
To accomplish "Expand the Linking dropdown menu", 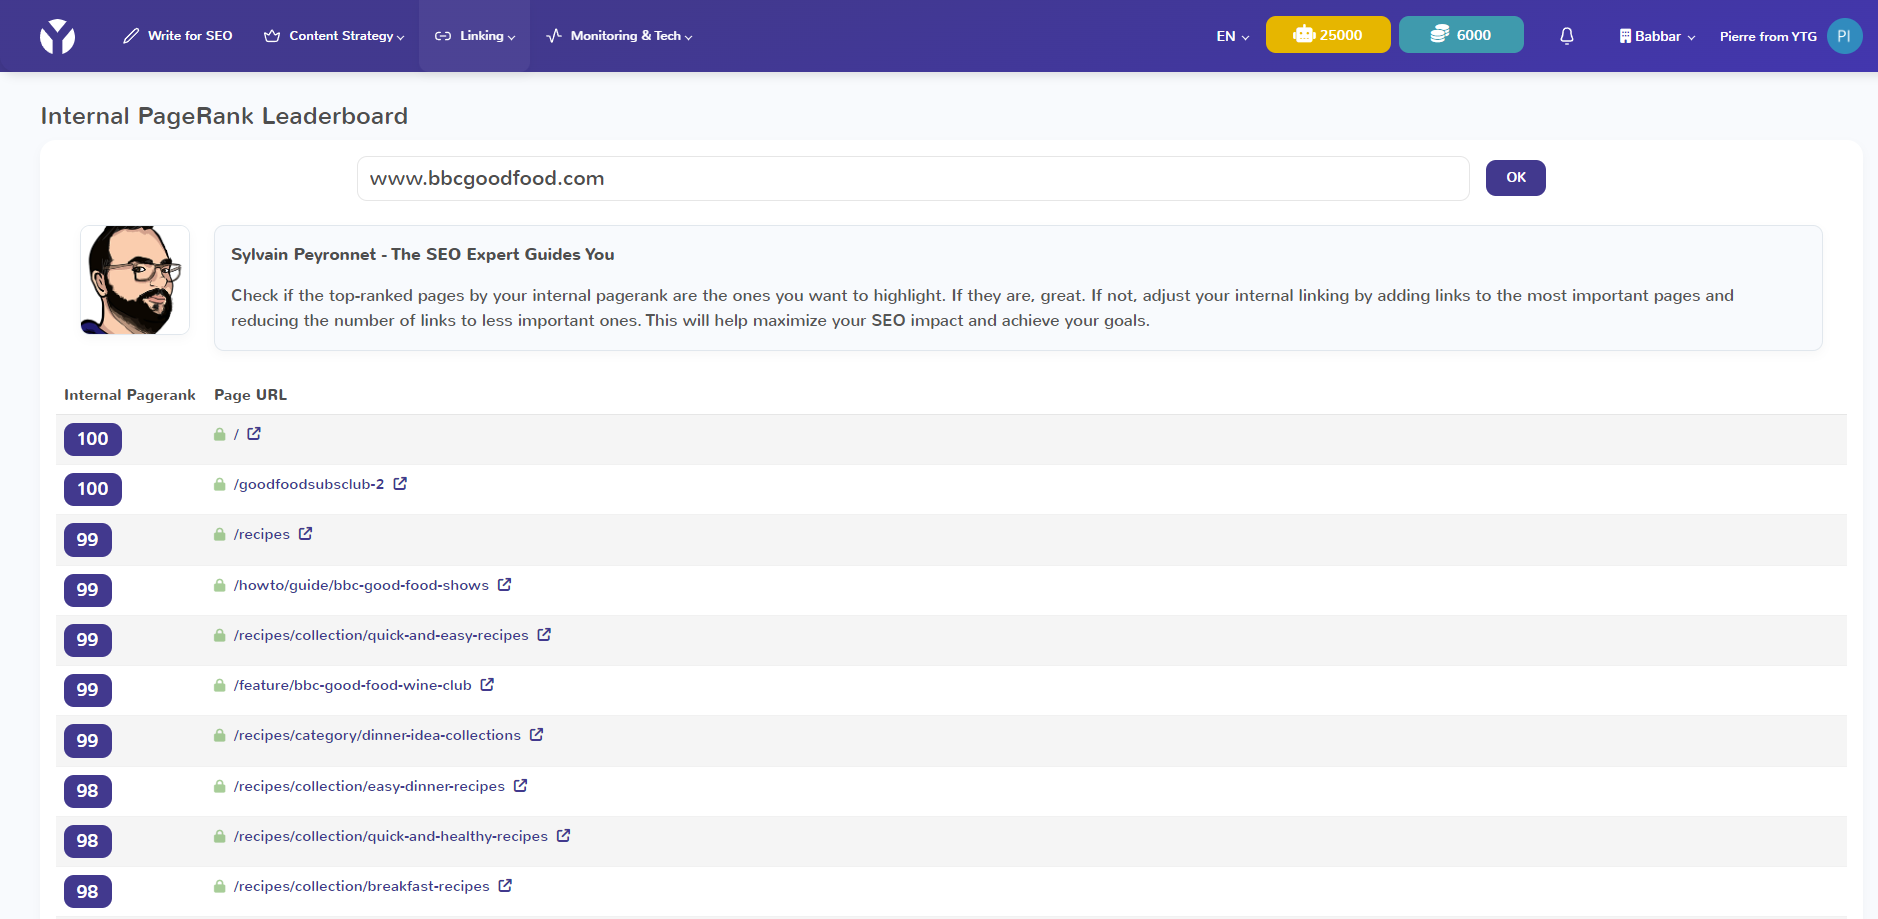I will pos(475,36).
